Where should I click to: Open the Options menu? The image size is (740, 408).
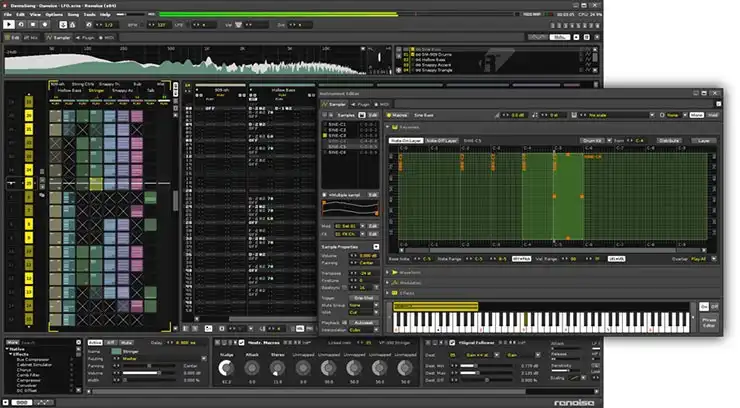(x=54, y=15)
